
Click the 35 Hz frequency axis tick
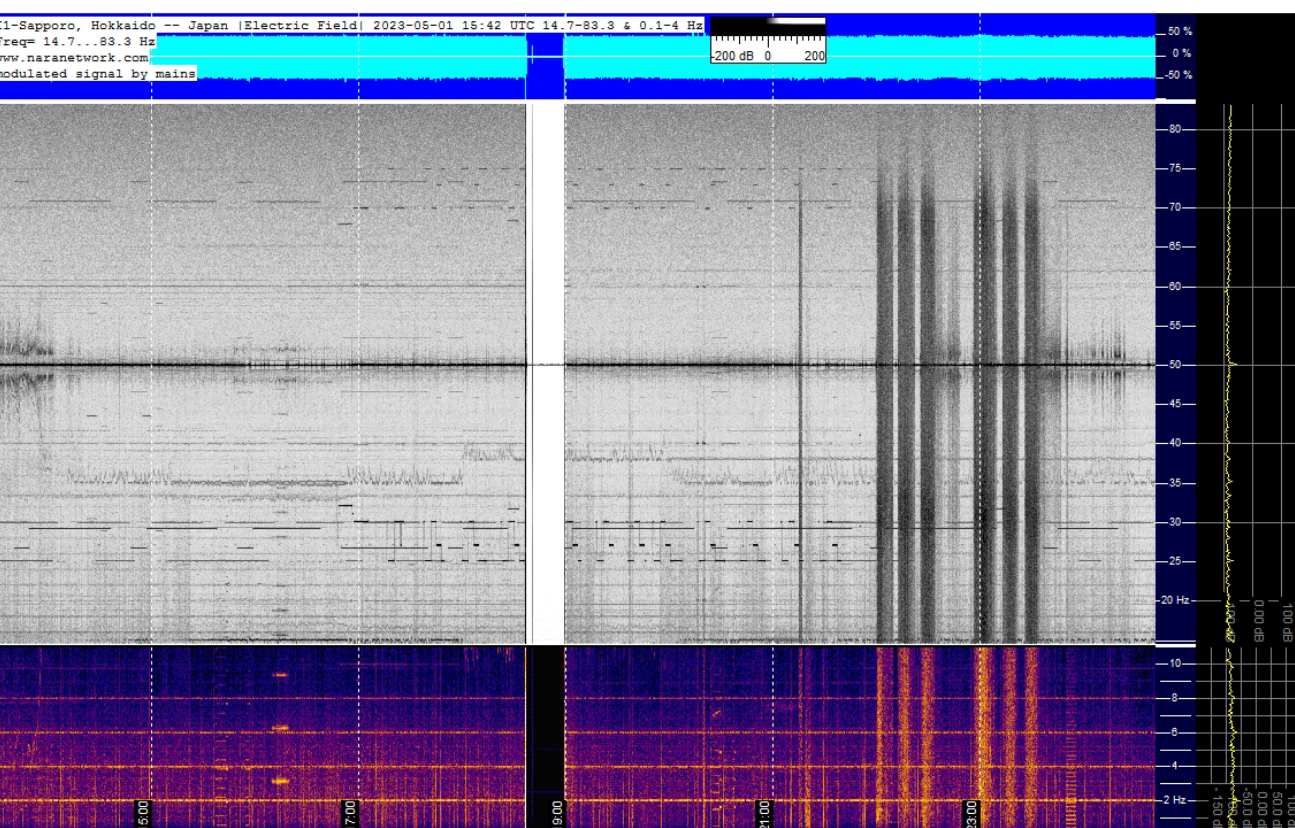pyautogui.click(x=1176, y=483)
